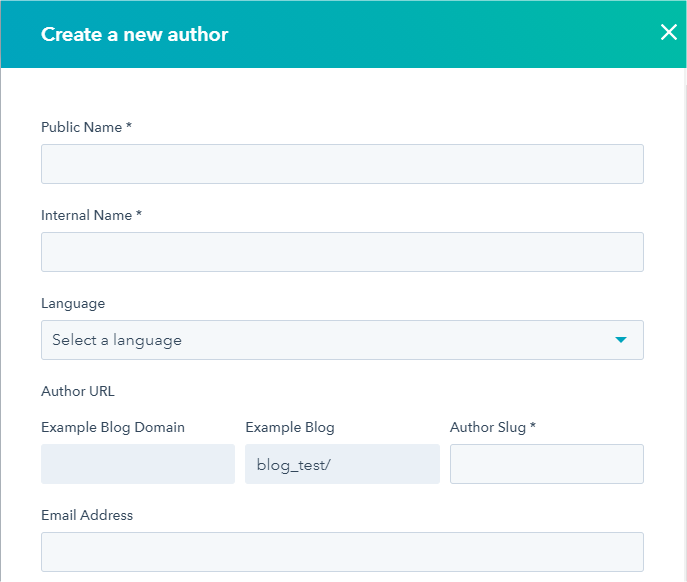Screen dimensions: 687x582
Task: Click the Public Name input field
Action: [342, 164]
